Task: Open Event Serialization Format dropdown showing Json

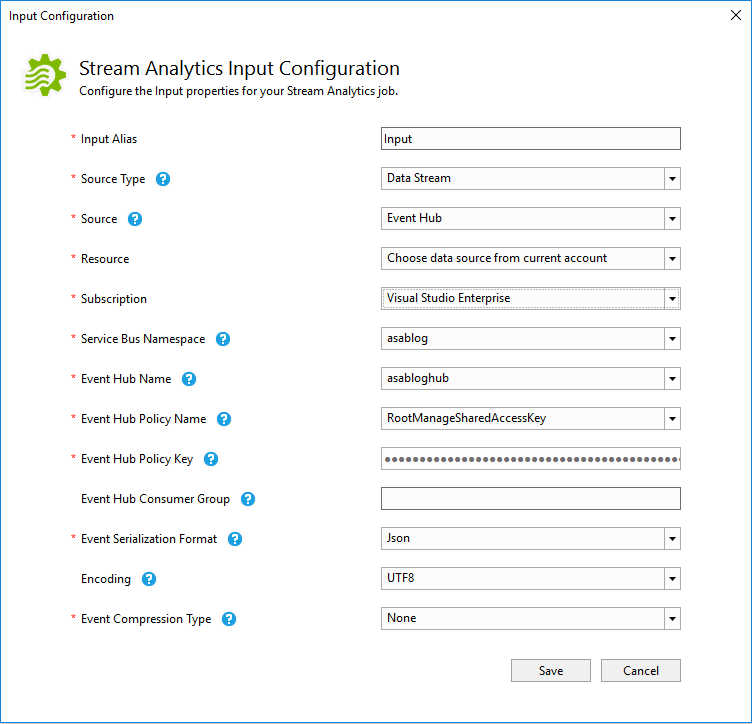Action: pyautogui.click(x=531, y=538)
